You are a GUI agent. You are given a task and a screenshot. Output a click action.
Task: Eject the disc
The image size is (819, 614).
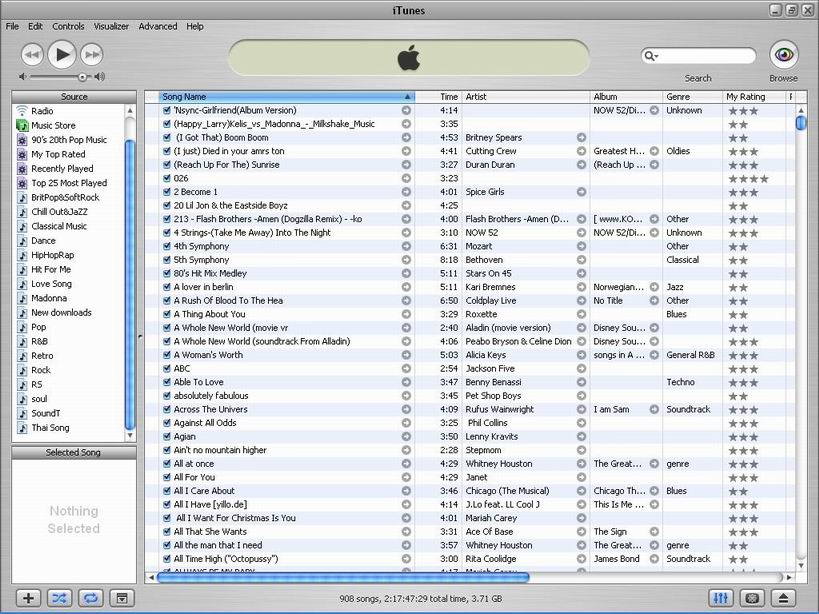pyautogui.click(x=783, y=598)
